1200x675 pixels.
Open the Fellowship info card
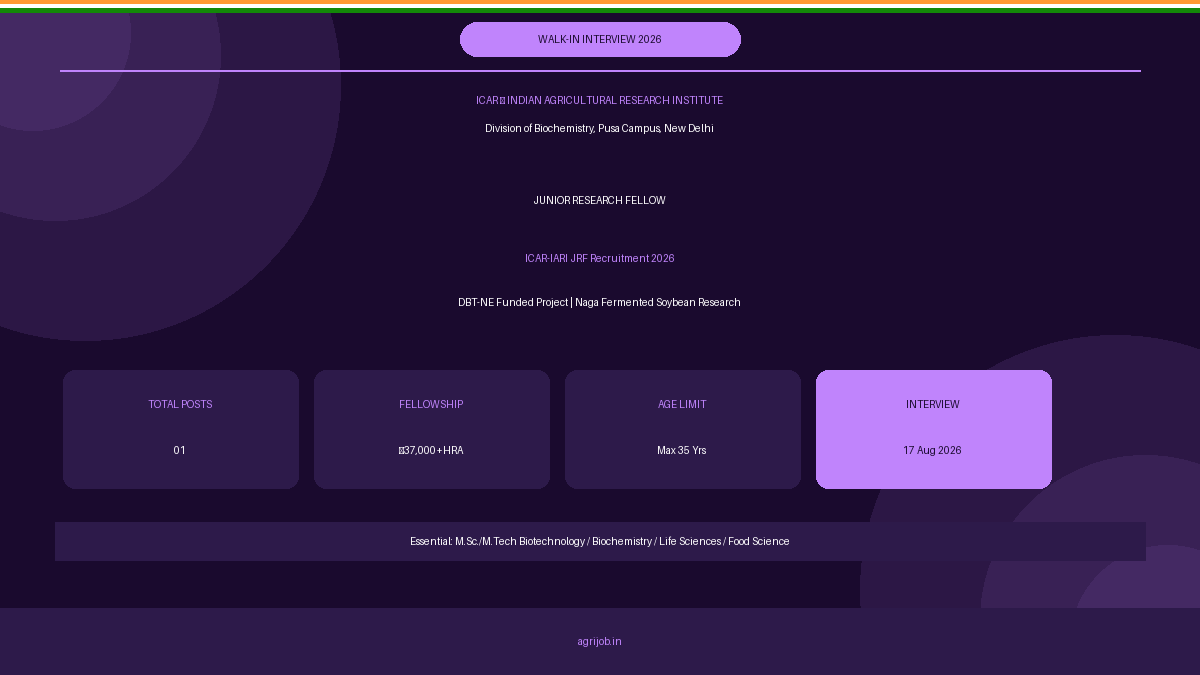point(432,429)
